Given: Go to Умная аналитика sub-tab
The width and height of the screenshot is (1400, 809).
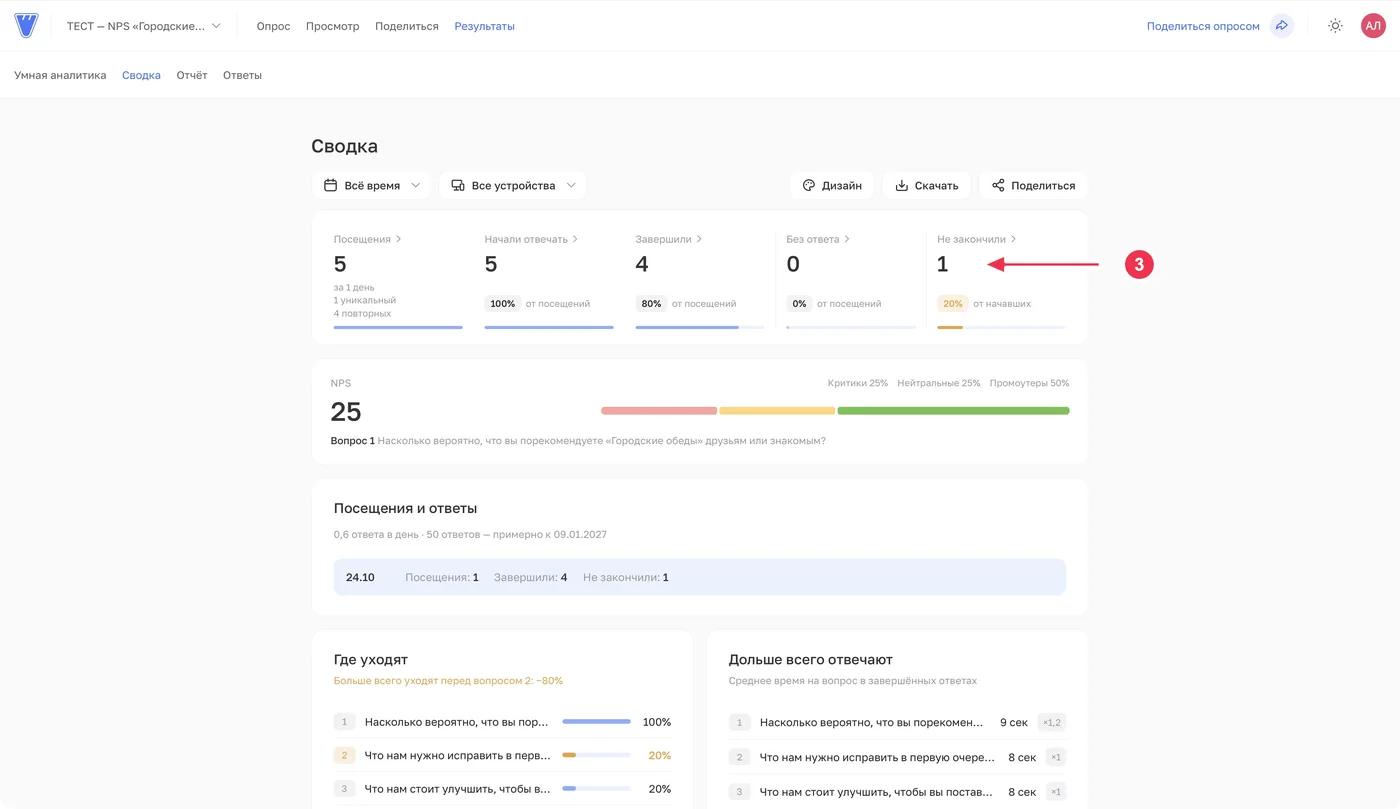Looking at the screenshot, I should (x=60, y=75).
